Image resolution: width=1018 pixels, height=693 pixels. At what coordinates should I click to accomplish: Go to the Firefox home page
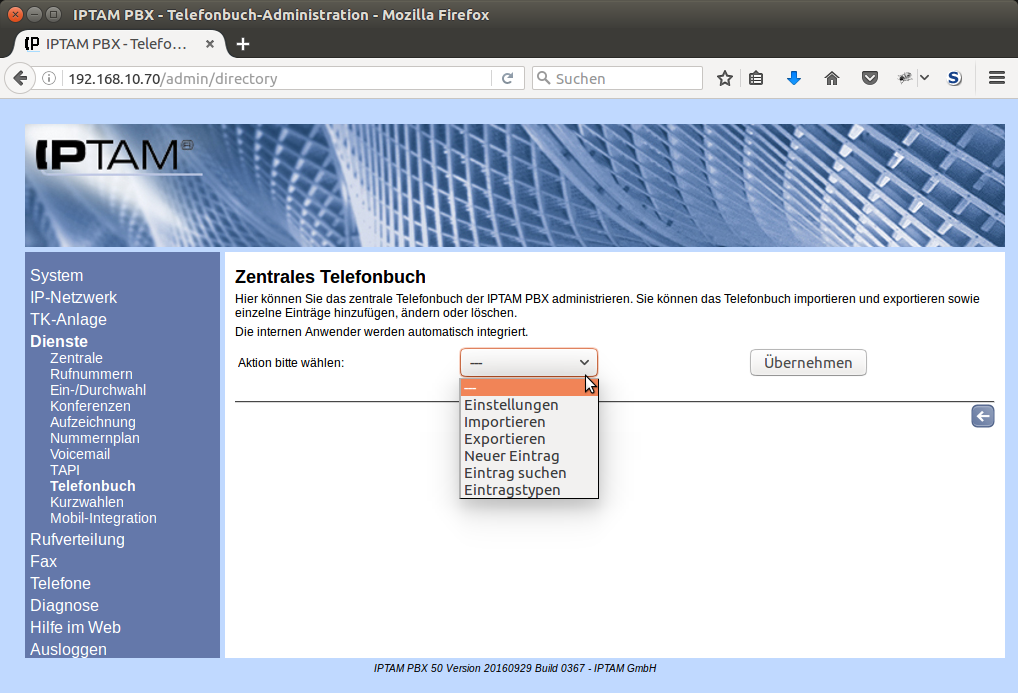tap(832, 78)
